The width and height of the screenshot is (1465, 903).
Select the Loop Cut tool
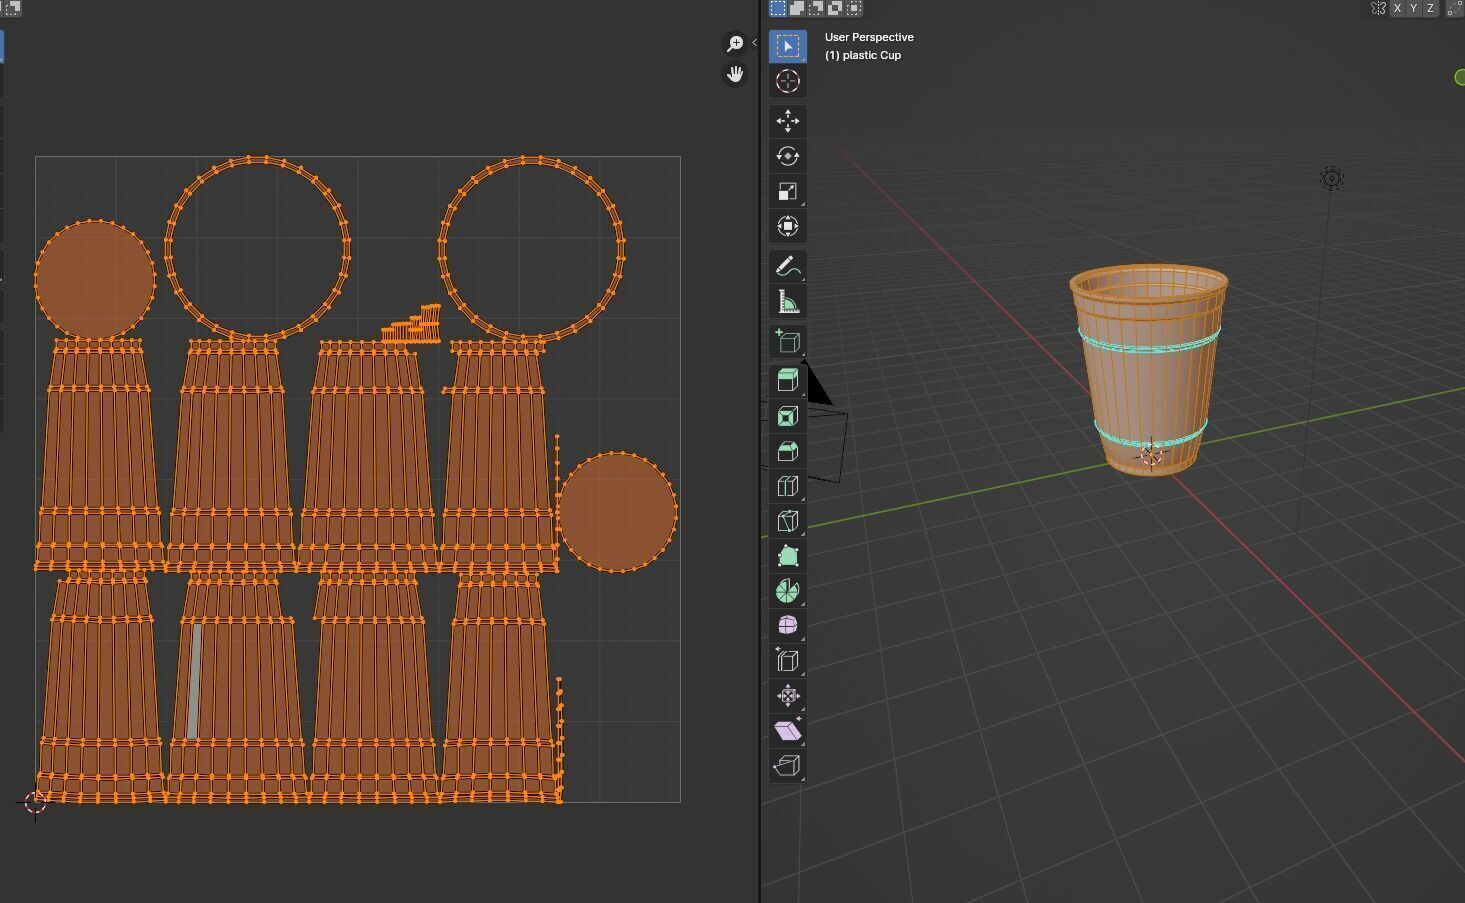pos(788,486)
